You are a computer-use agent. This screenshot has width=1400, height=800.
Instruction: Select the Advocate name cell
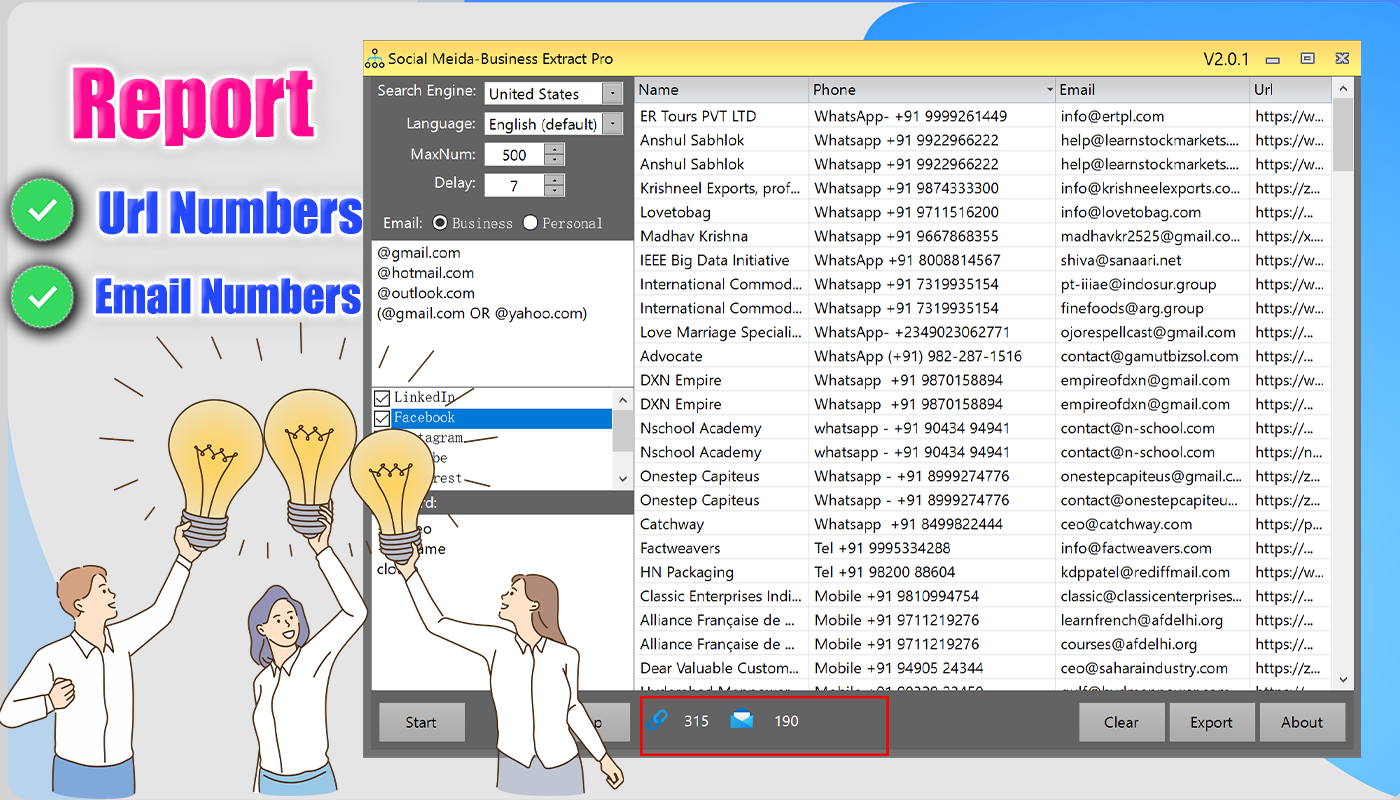(x=722, y=356)
